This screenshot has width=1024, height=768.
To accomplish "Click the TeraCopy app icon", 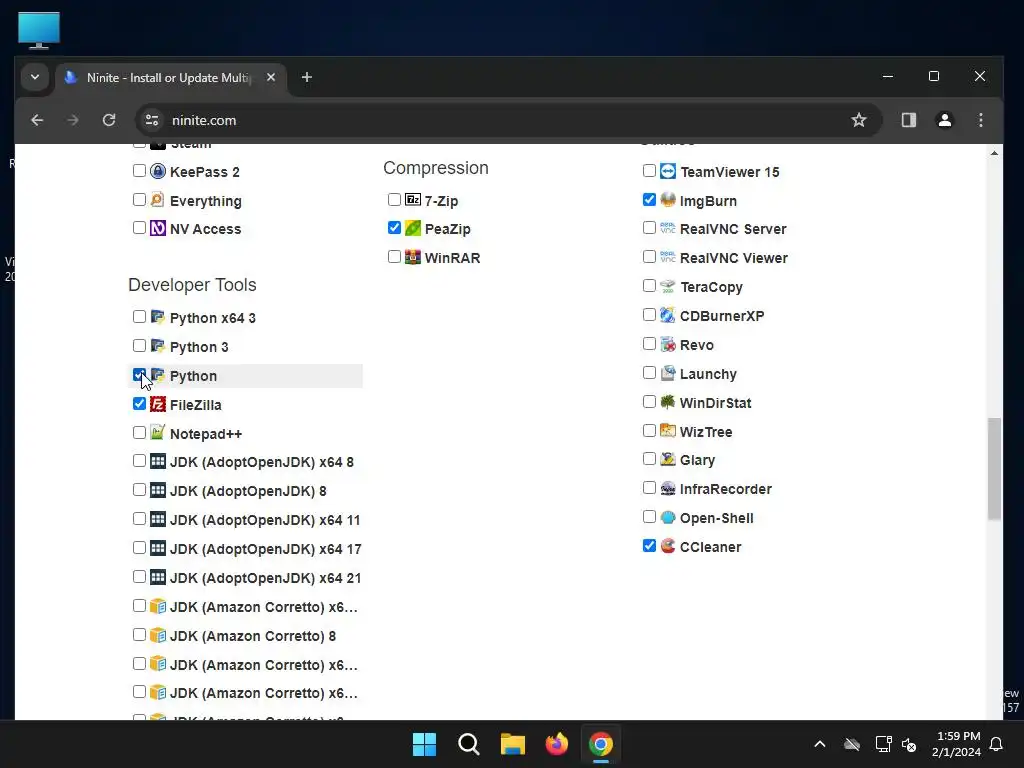I will pyautogui.click(x=667, y=286).
